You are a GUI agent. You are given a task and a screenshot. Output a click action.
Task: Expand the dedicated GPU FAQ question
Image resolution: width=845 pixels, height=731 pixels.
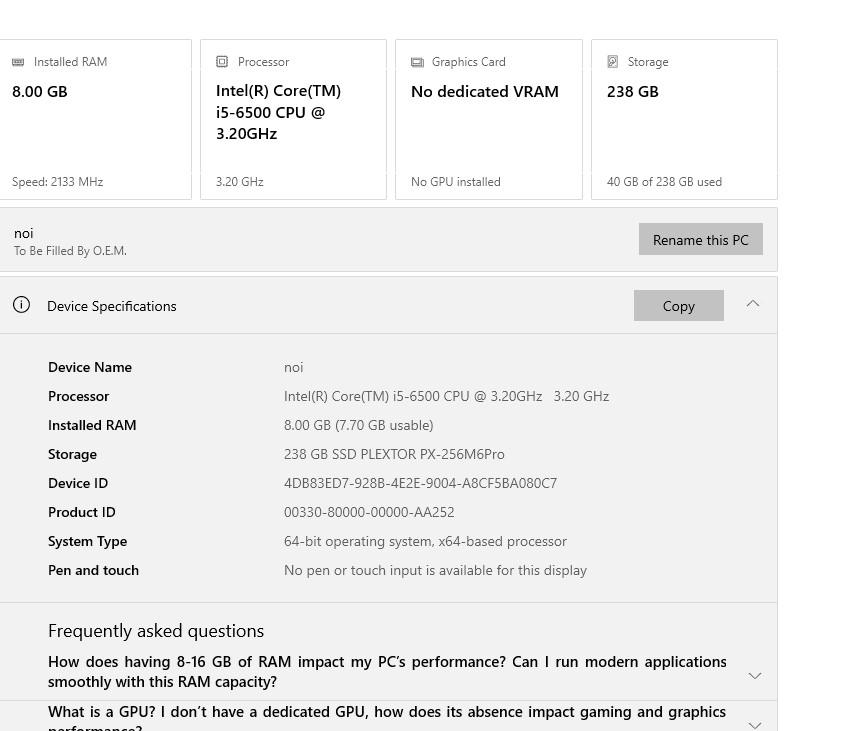point(755,723)
